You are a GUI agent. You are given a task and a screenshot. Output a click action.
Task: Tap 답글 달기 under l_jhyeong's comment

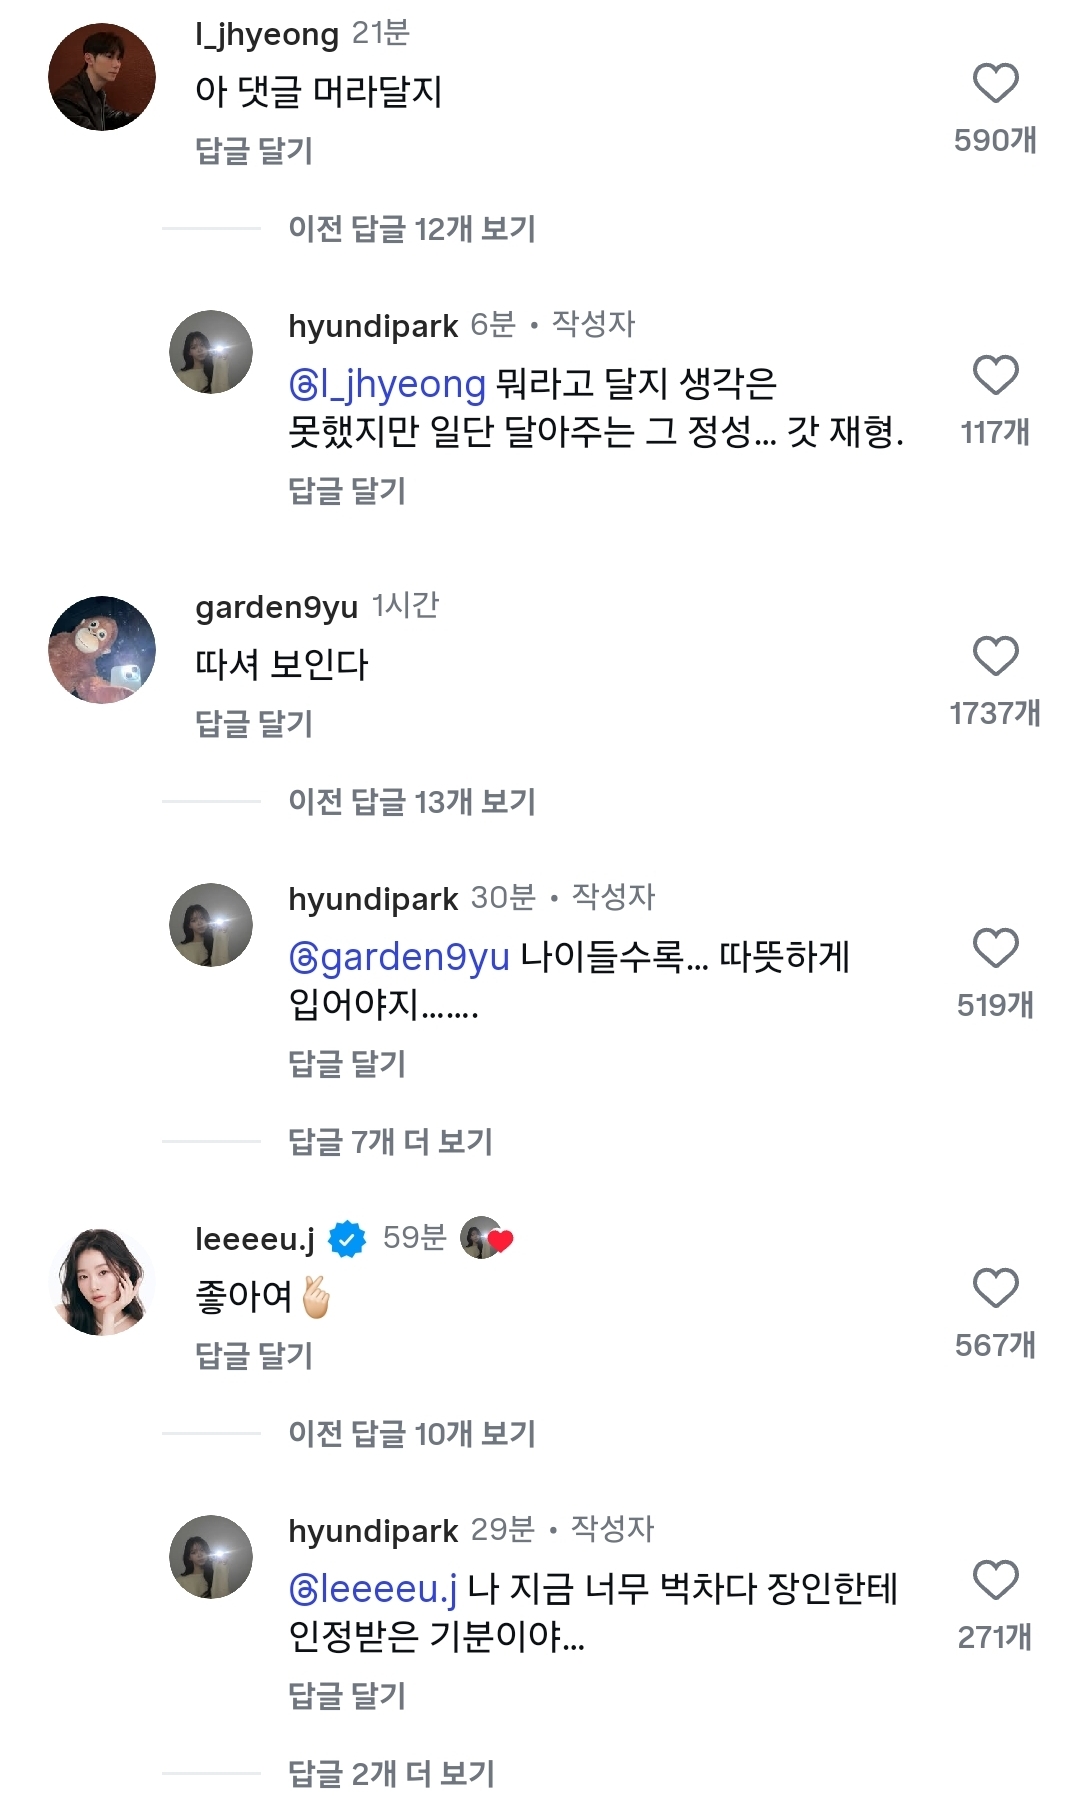pyautogui.click(x=254, y=151)
